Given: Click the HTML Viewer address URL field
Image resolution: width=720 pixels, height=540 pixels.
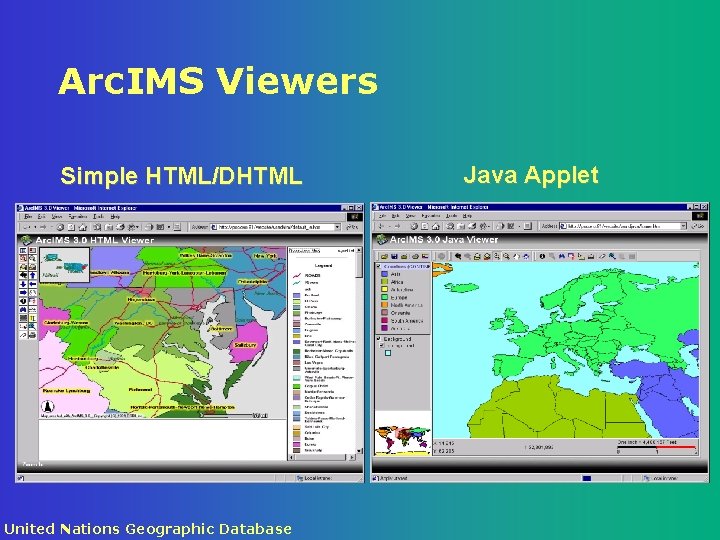Looking at the screenshot, I should point(276,227).
